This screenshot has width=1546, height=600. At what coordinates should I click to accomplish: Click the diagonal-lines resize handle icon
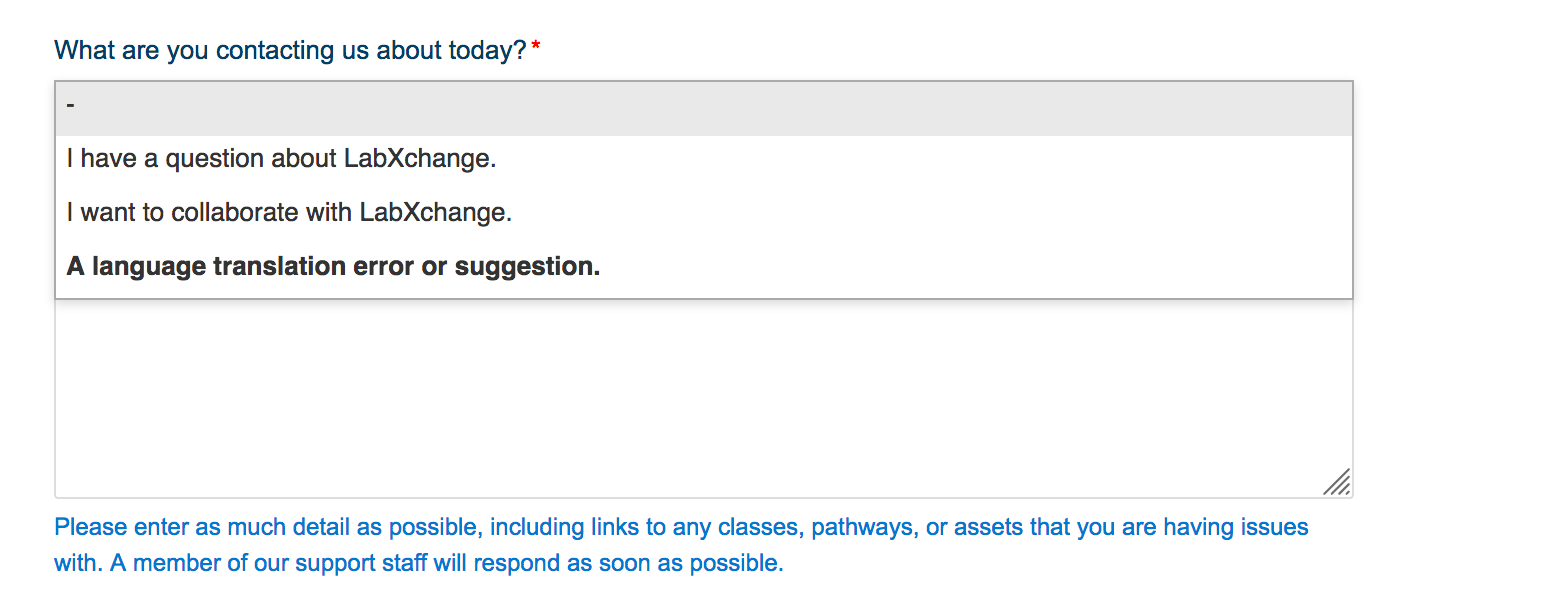point(1337,482)
